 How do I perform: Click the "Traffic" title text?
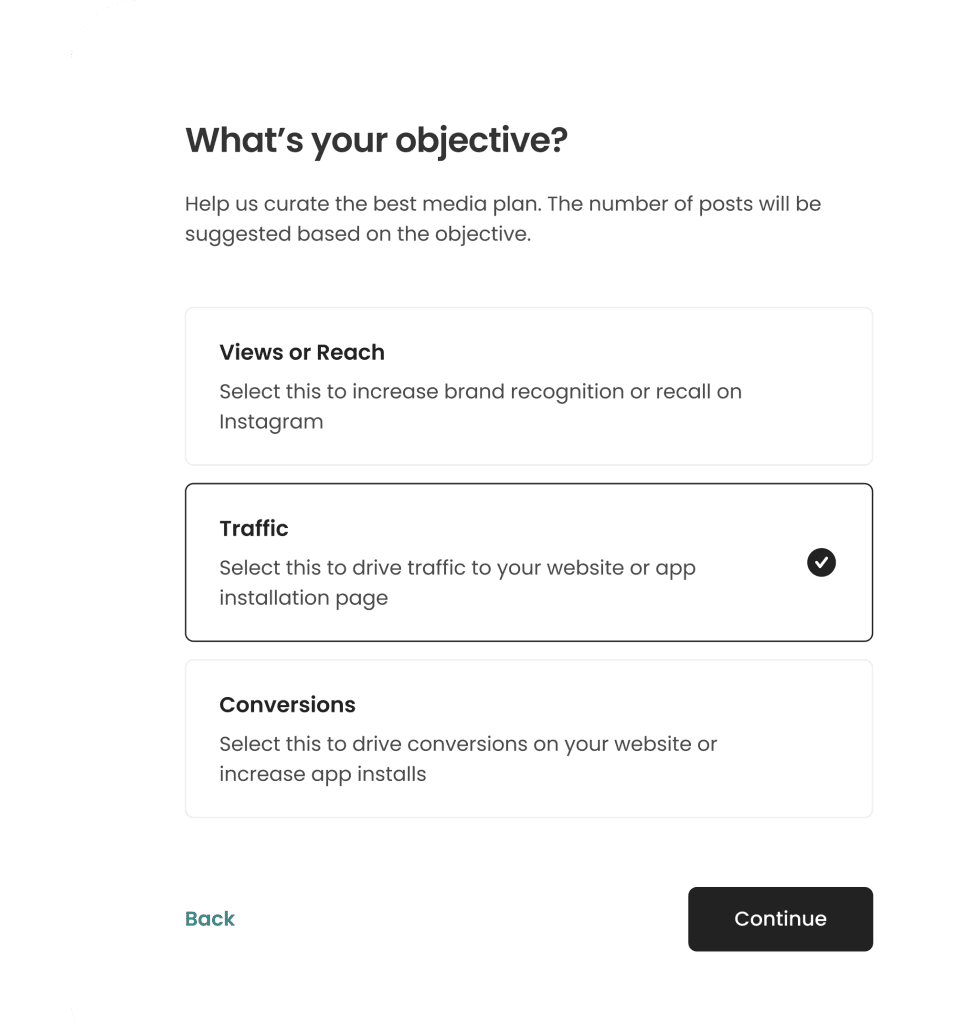254,528
